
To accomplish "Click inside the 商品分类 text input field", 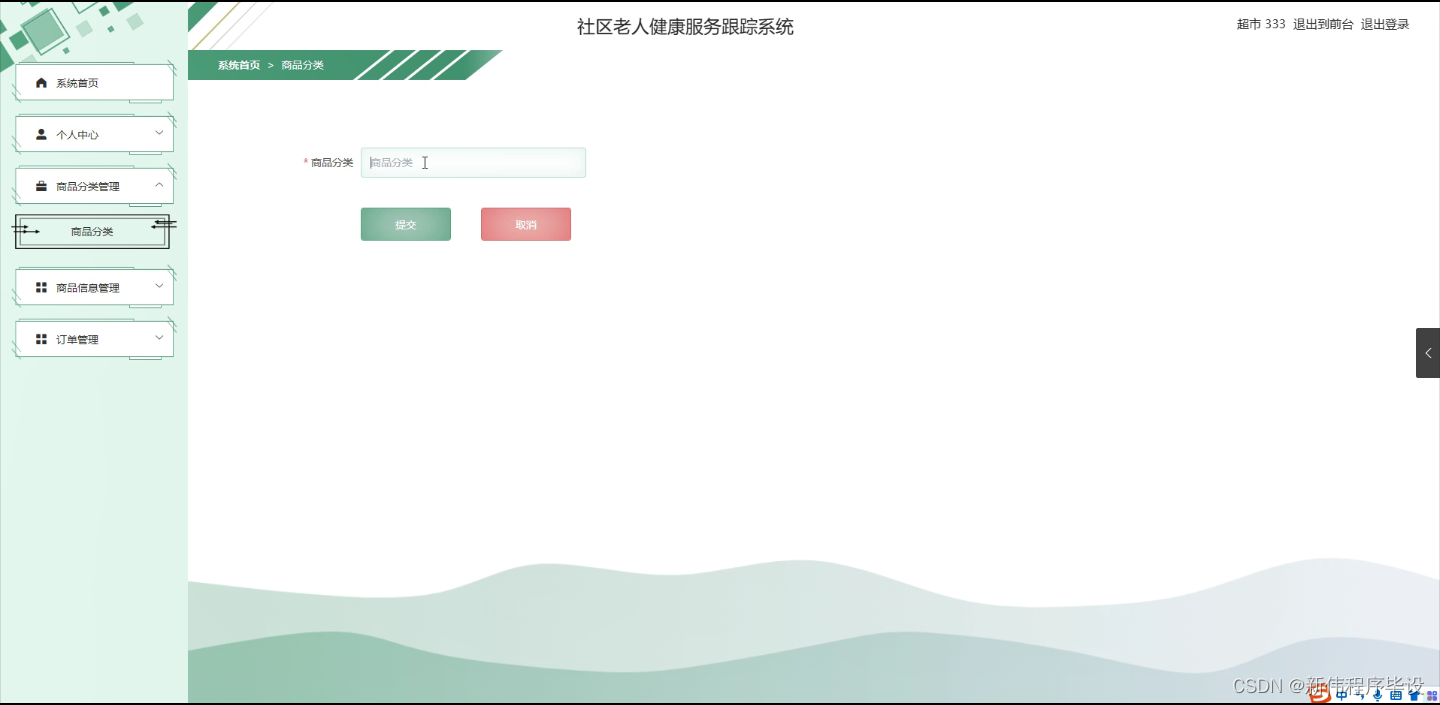I will 473,162.
